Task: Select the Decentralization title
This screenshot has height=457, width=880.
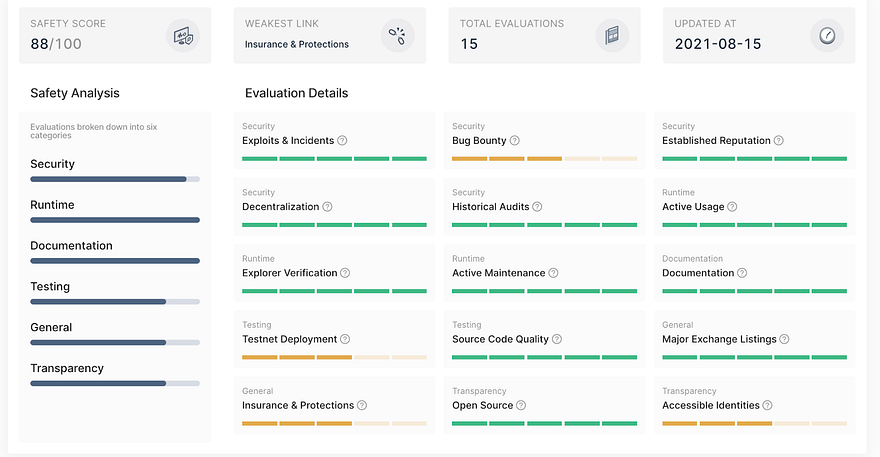Action: (281, 207)
